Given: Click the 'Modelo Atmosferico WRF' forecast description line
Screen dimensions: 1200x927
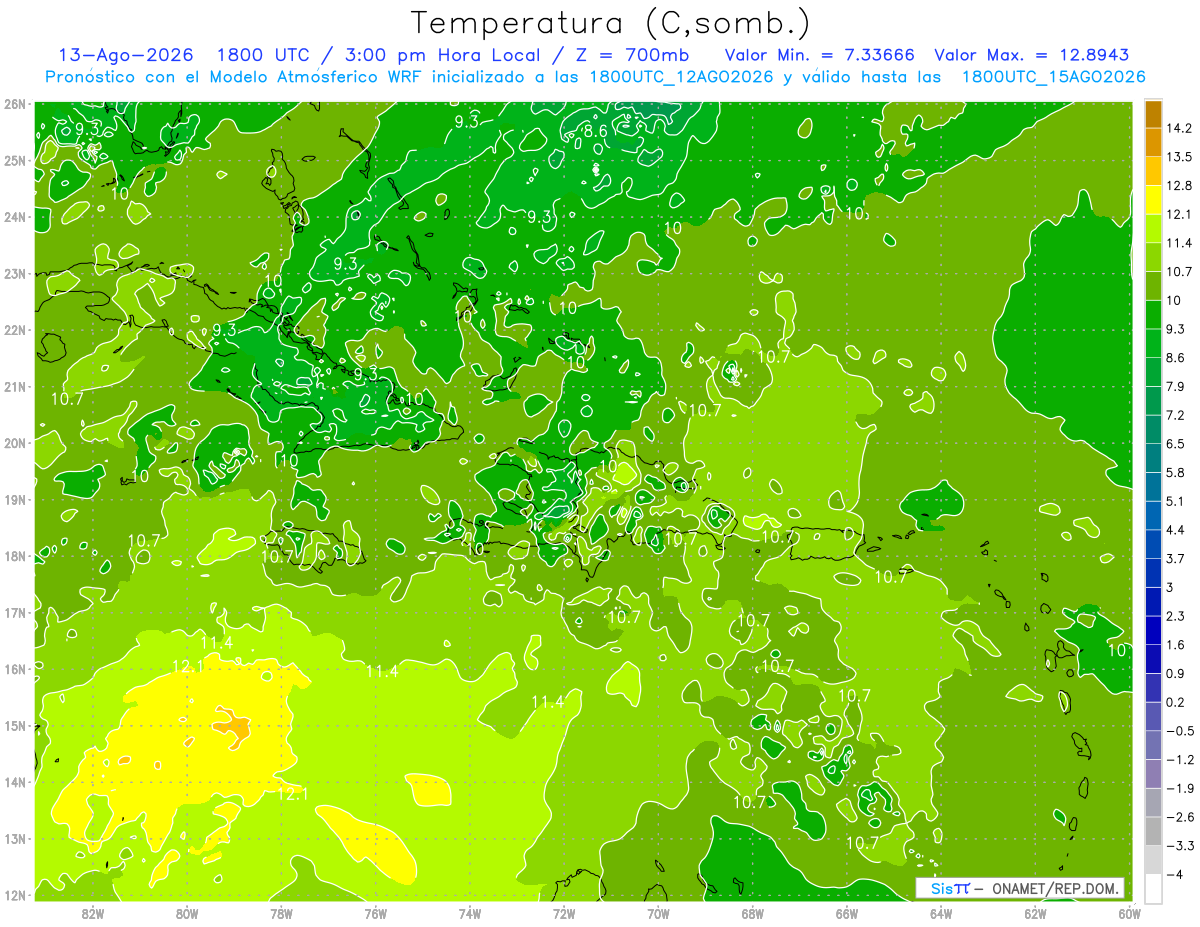Looking at the screenshot, I should click(x=596, y=77).
